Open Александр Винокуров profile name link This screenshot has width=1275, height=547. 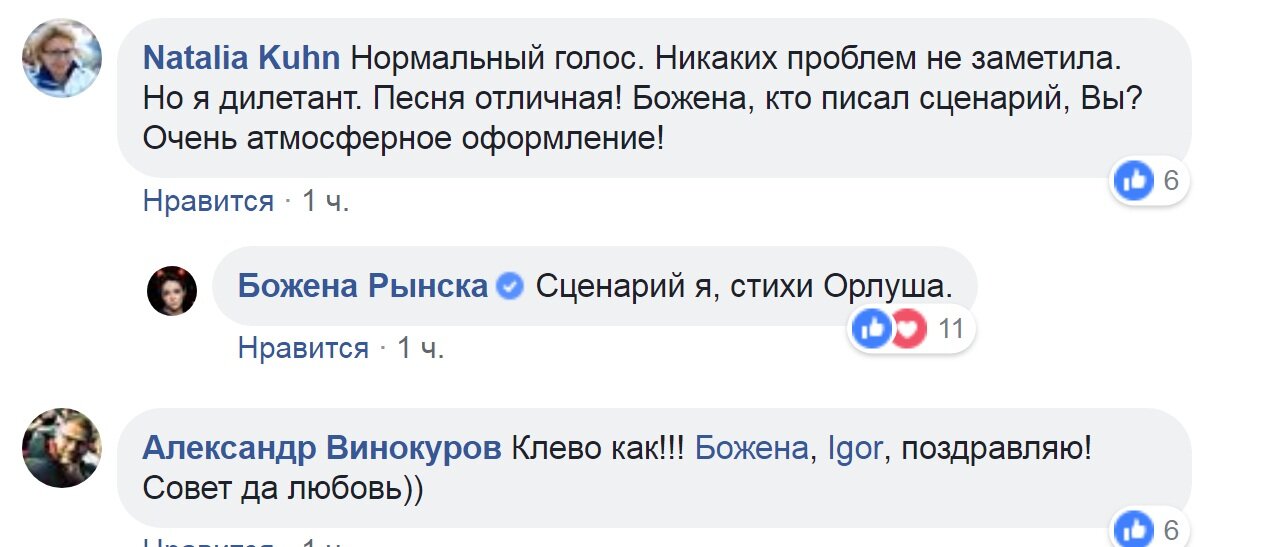click(321, 449)
